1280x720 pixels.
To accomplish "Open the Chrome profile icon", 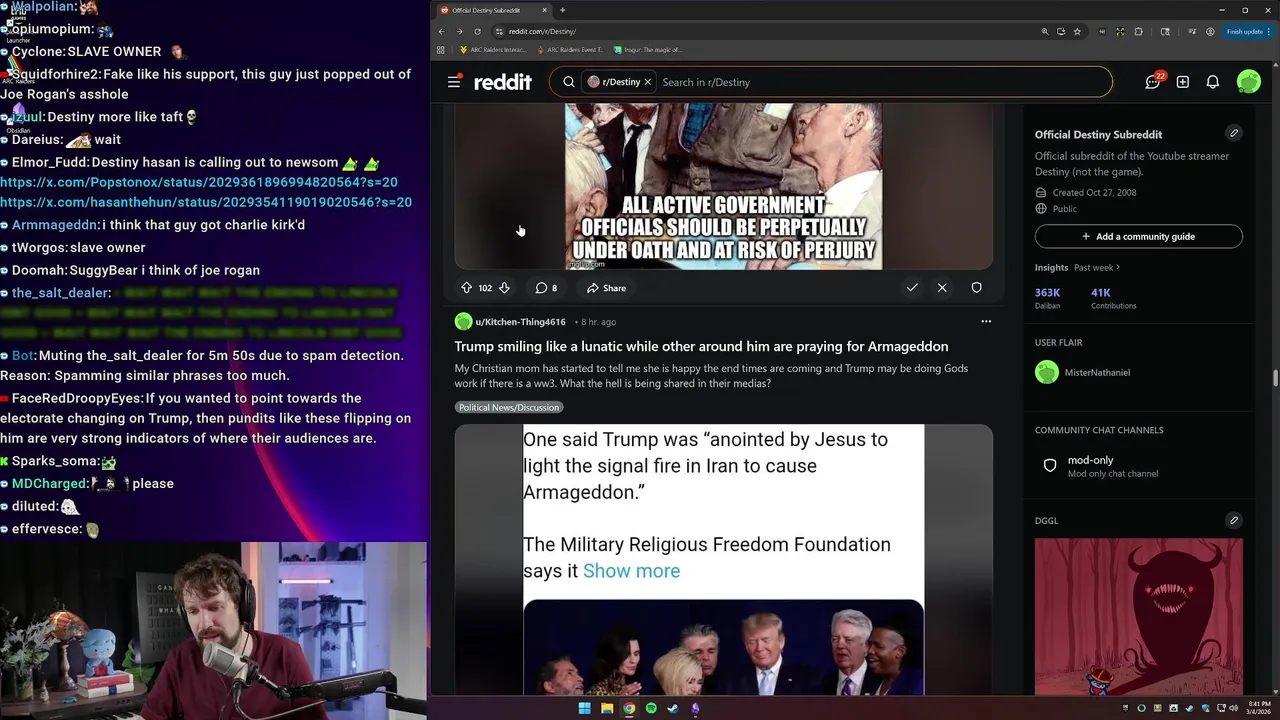I will click(1210, 31).
